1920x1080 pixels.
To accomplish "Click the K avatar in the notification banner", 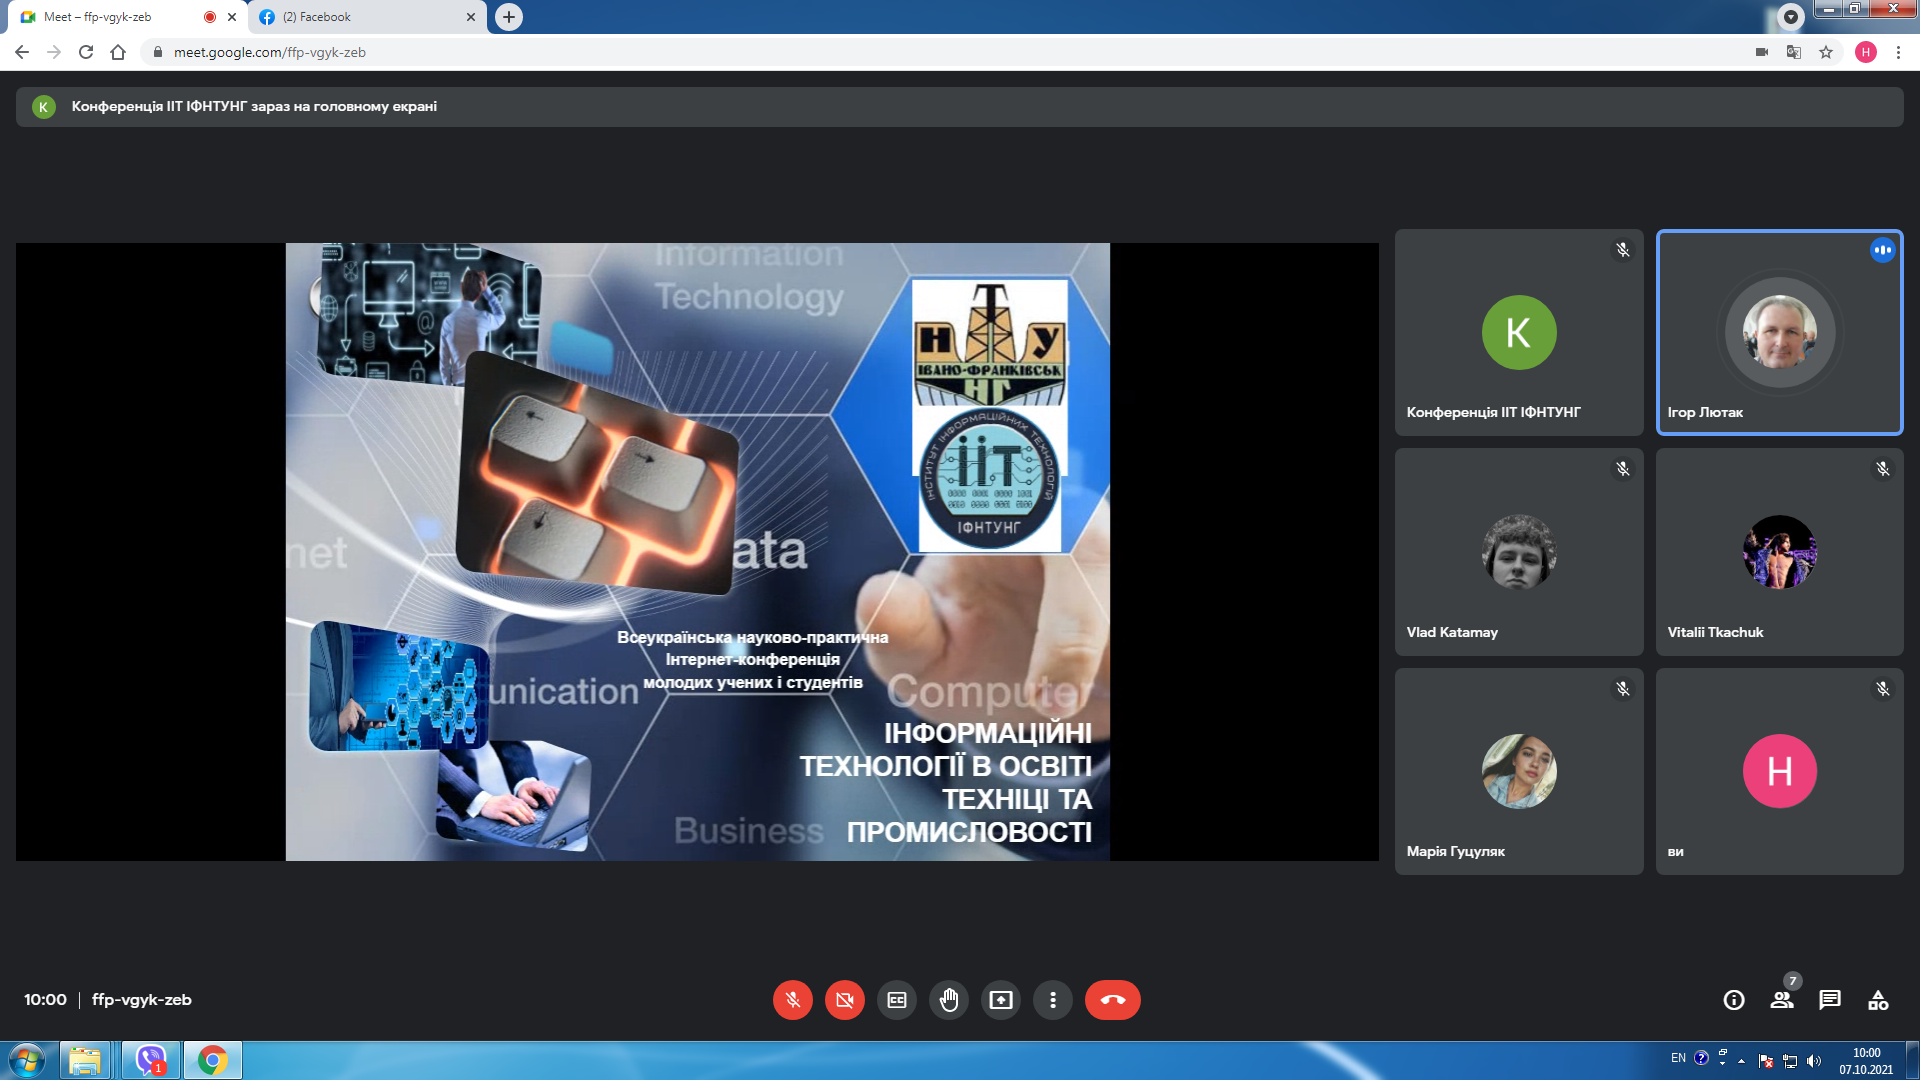I will (43, 107).
